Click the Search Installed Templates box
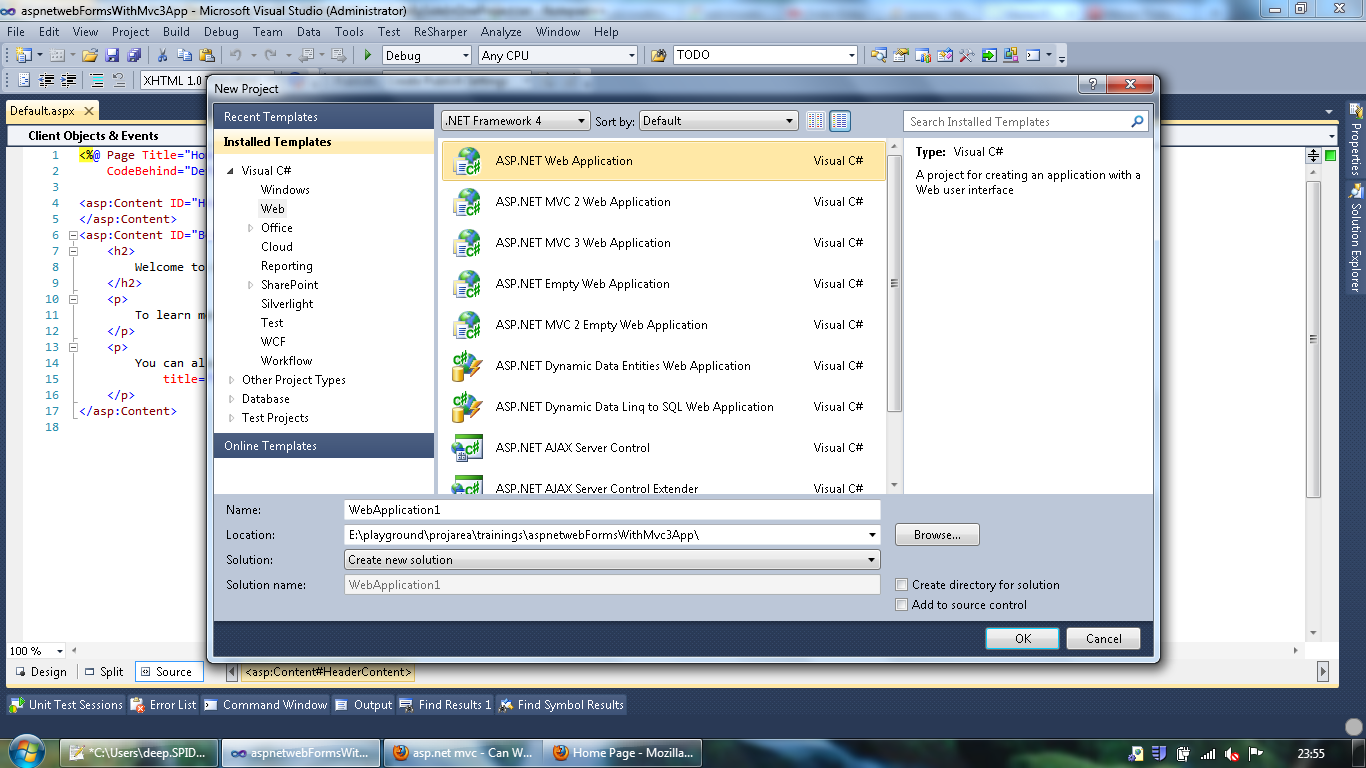 [x=1018, y=121]
